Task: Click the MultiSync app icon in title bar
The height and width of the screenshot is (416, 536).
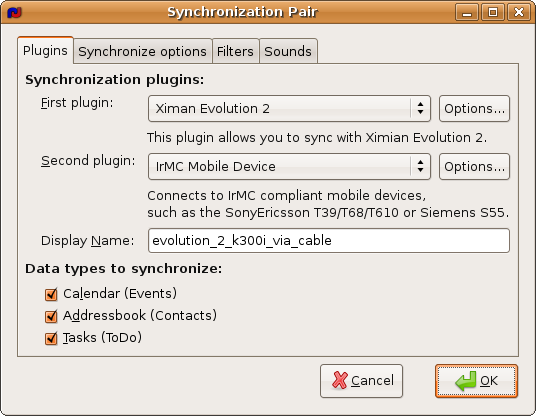Action: 14,13
